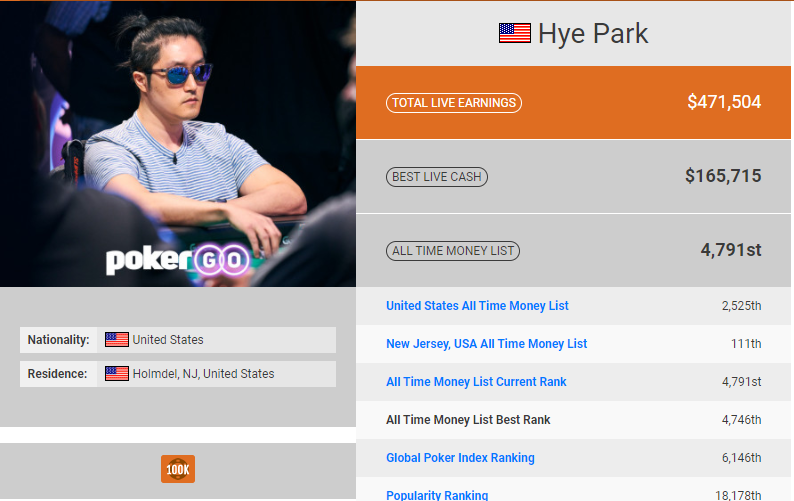Click the orange 100K badge icon
This screenshot has height=501, width=794.
(x=178, y=469)
